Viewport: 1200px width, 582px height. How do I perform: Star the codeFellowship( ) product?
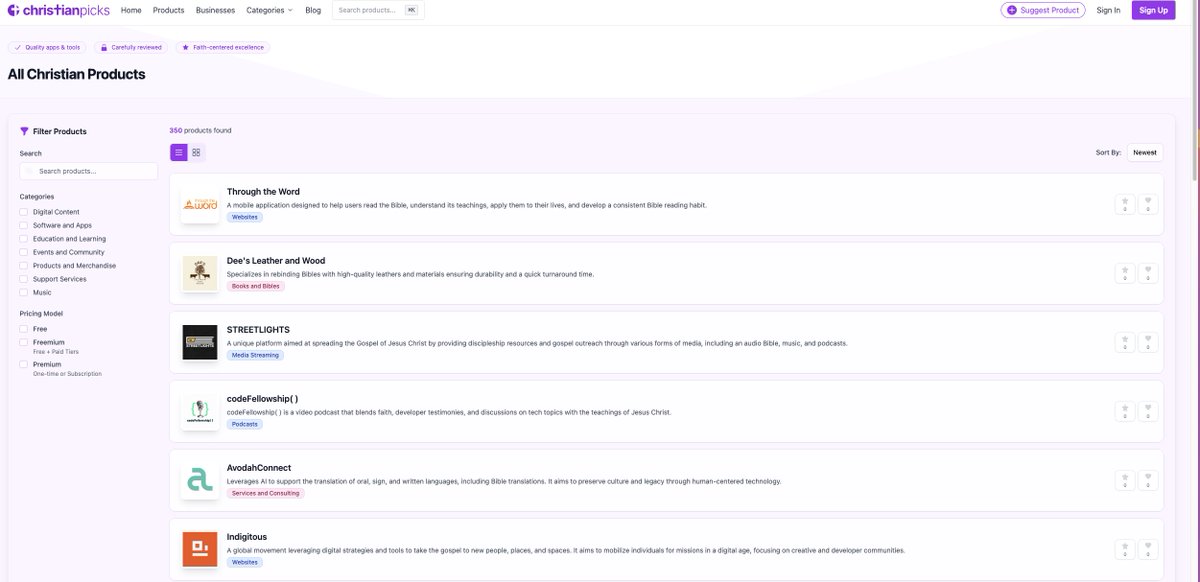point(1125,411)
